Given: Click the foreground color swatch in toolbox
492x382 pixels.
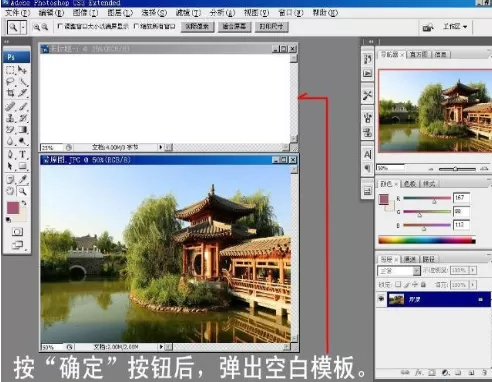Looking at the screenshot, I should point(13,207).
